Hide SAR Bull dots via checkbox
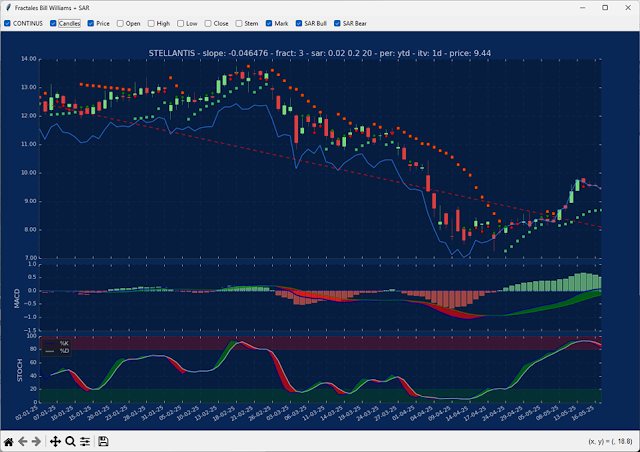 coord(298,22)
